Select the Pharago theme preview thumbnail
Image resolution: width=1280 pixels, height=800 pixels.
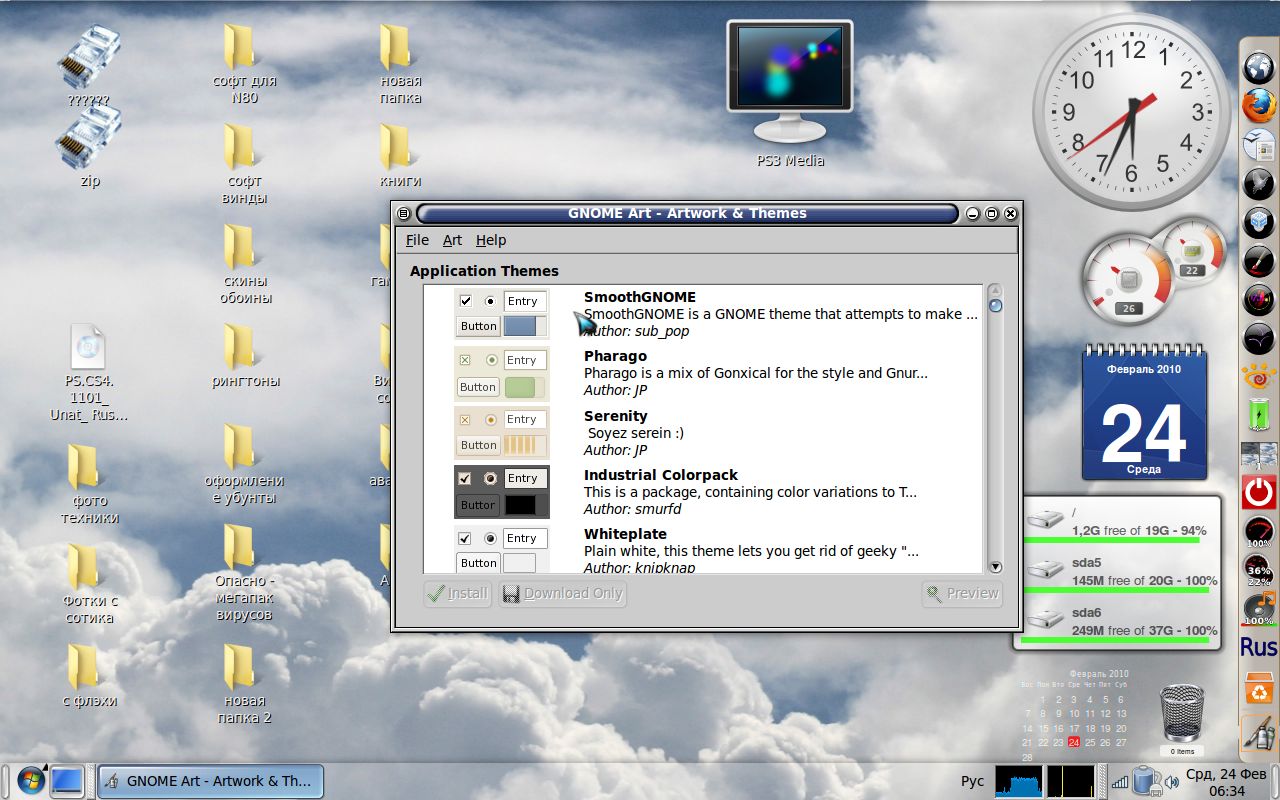coord(502,373)
